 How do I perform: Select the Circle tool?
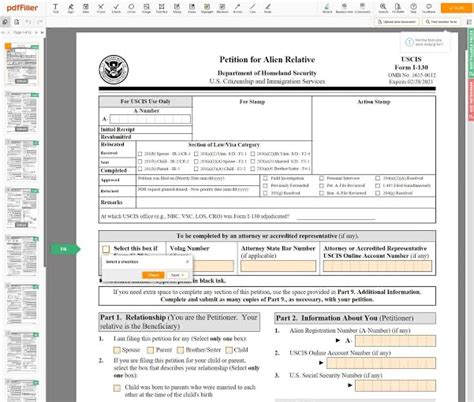[131, 8]
